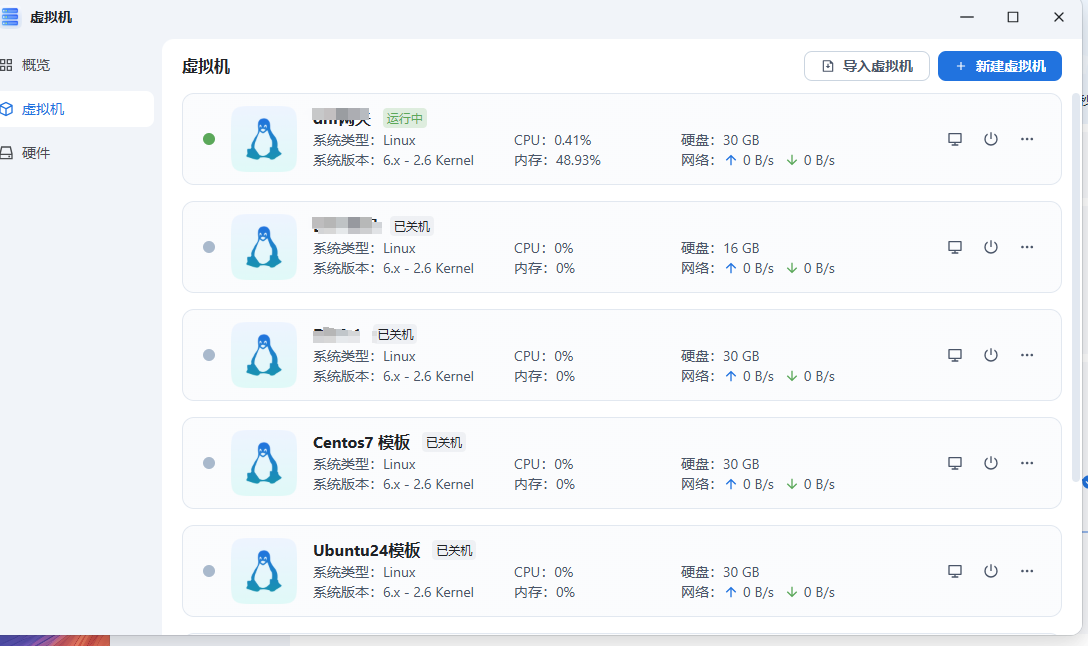The image size is (1088, 646).
Task: Click 导入虚拟机 import button
Action: coord(867,66)
